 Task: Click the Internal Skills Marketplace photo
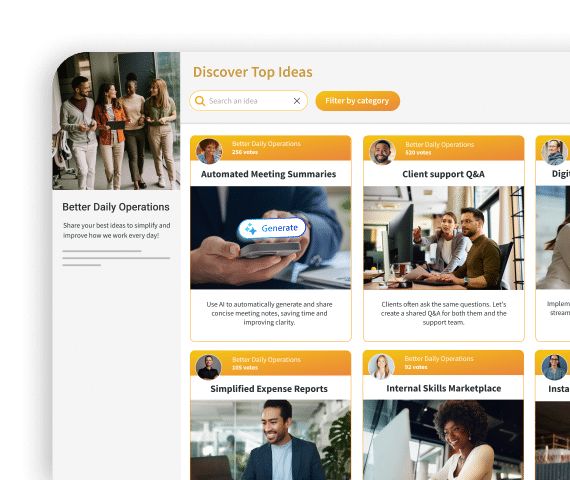[x=443, y=440]
